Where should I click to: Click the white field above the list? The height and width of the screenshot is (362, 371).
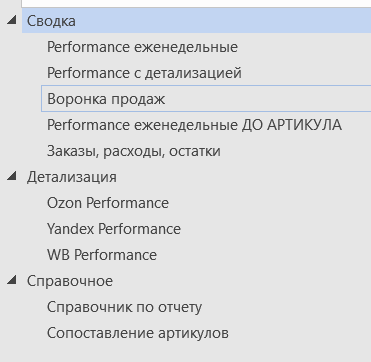(x=196, y=3)
